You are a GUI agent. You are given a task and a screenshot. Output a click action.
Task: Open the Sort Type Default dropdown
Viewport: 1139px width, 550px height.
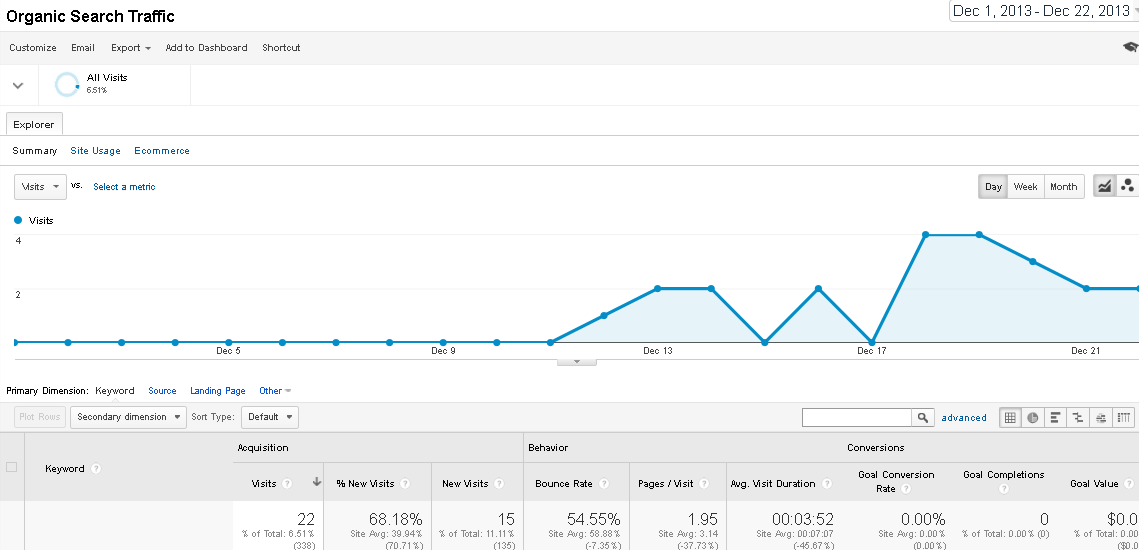click(270, 417)
